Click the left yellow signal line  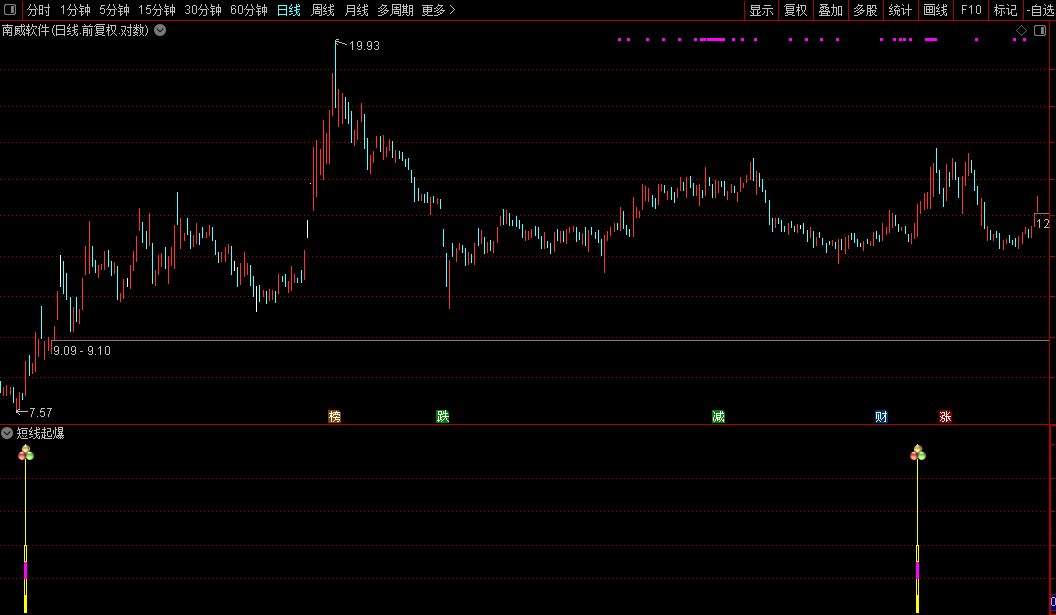click(x=26, y=537)
